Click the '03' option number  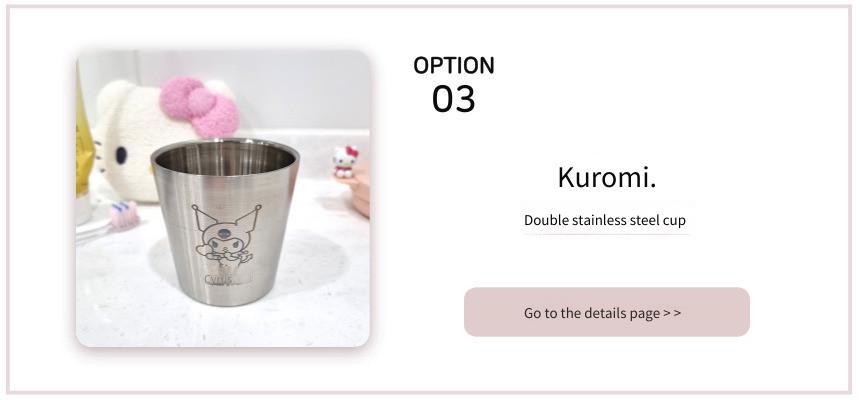(454, 99)
